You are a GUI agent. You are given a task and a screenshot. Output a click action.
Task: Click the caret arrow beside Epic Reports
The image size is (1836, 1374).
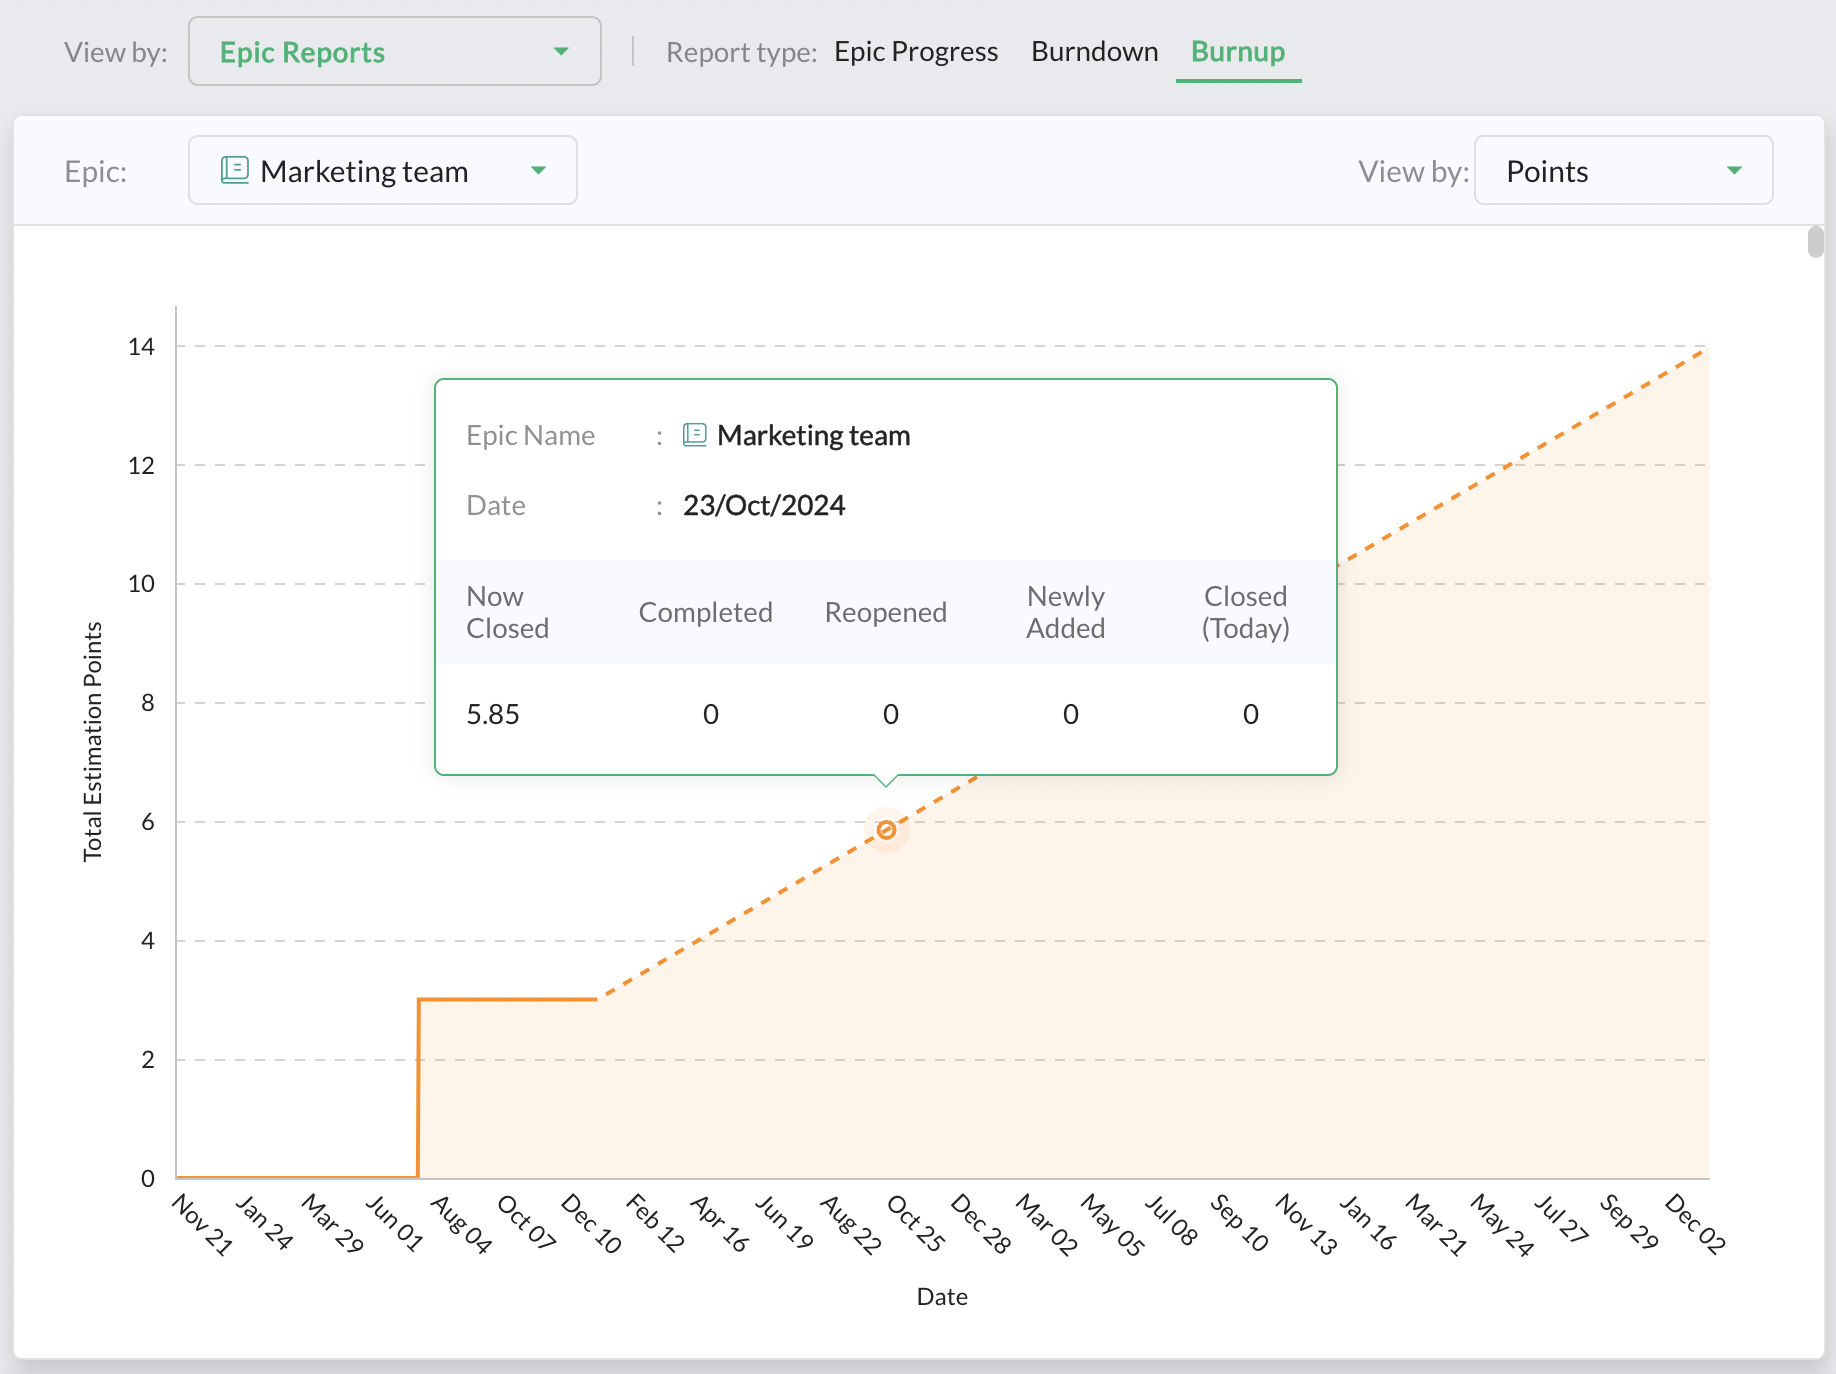561,52
